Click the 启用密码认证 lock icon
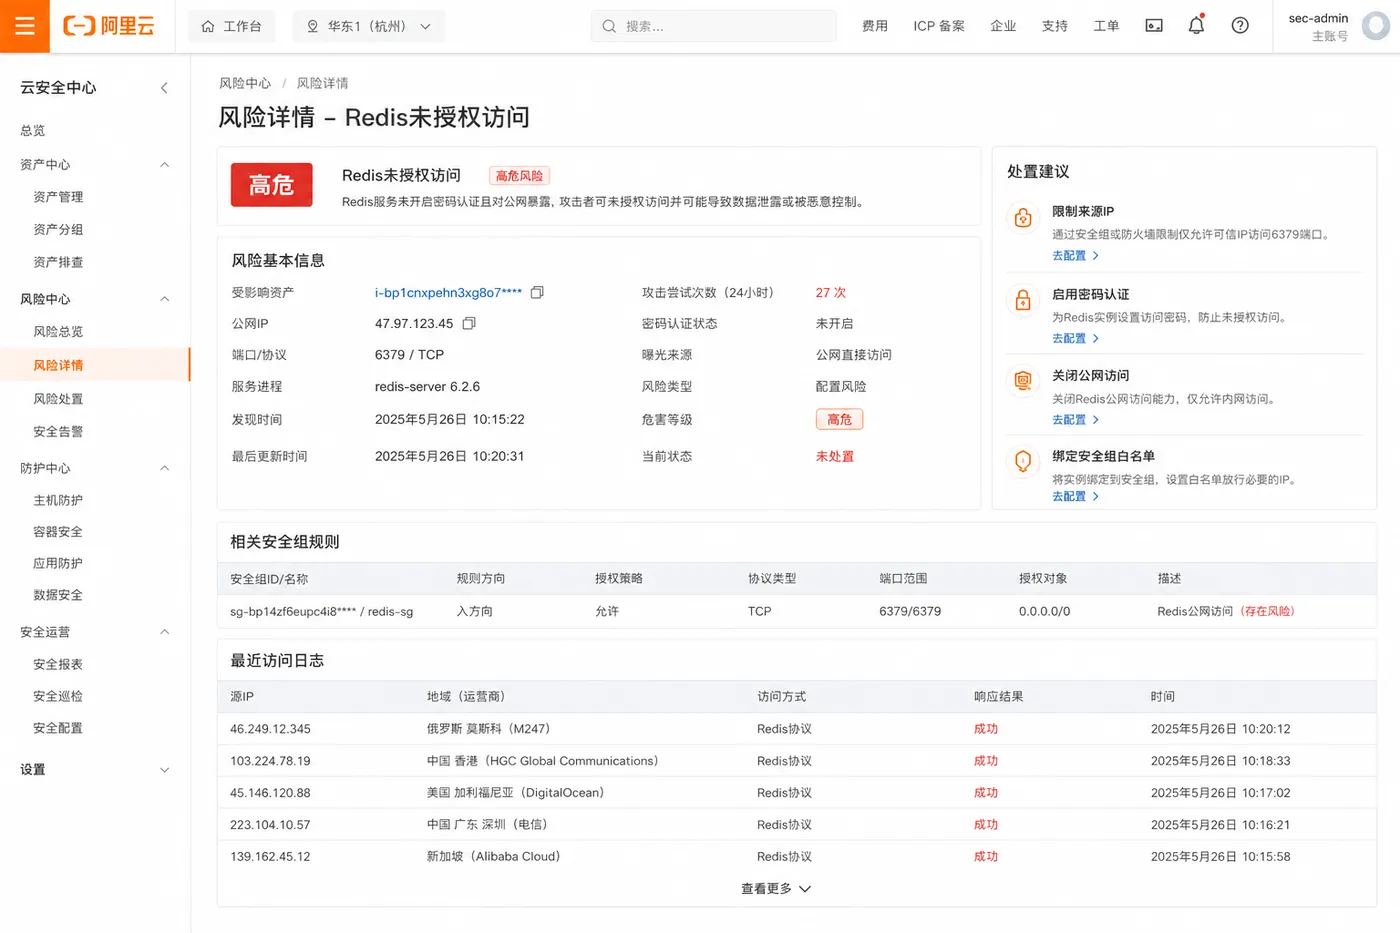The image size is (1400, 933). point(1023,300)
